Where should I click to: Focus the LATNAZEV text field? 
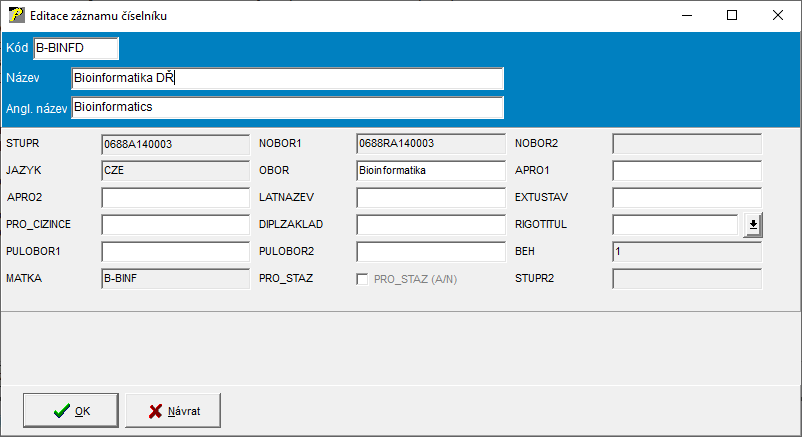pyautogui.click(x=430, y=198)
